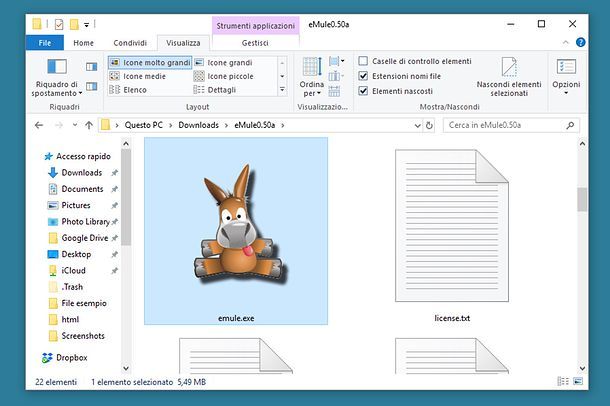610x406 pixels.
Task: Go back with the Back arrow
Action: pyautogui.click(x=39, y=125)
